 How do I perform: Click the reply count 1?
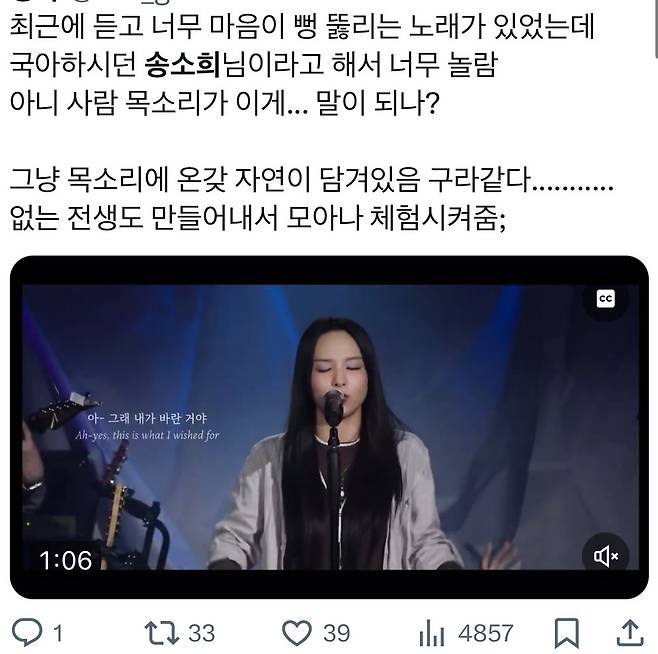[x=58, y=633]
